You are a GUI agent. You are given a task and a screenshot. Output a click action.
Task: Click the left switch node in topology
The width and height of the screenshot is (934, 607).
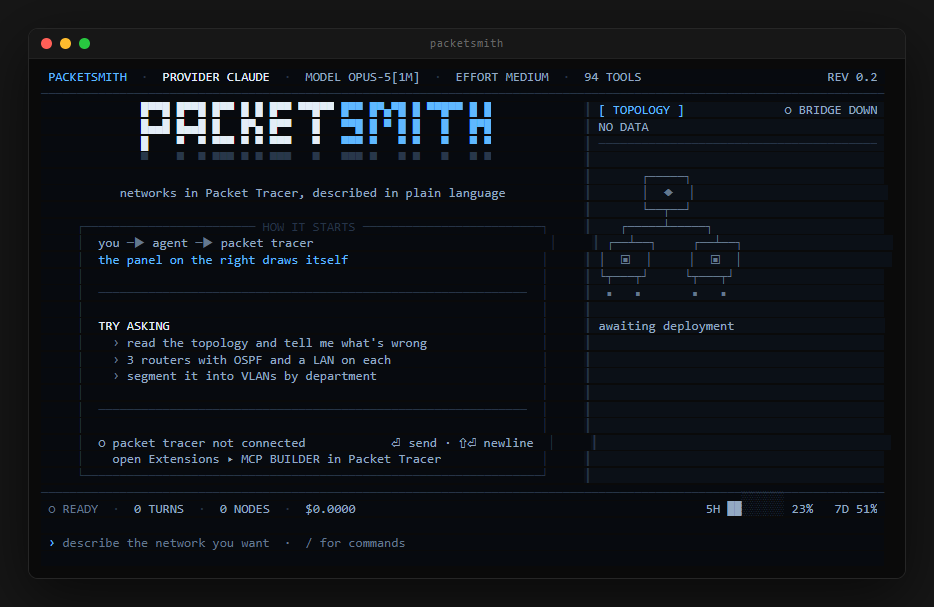(625, 259)
